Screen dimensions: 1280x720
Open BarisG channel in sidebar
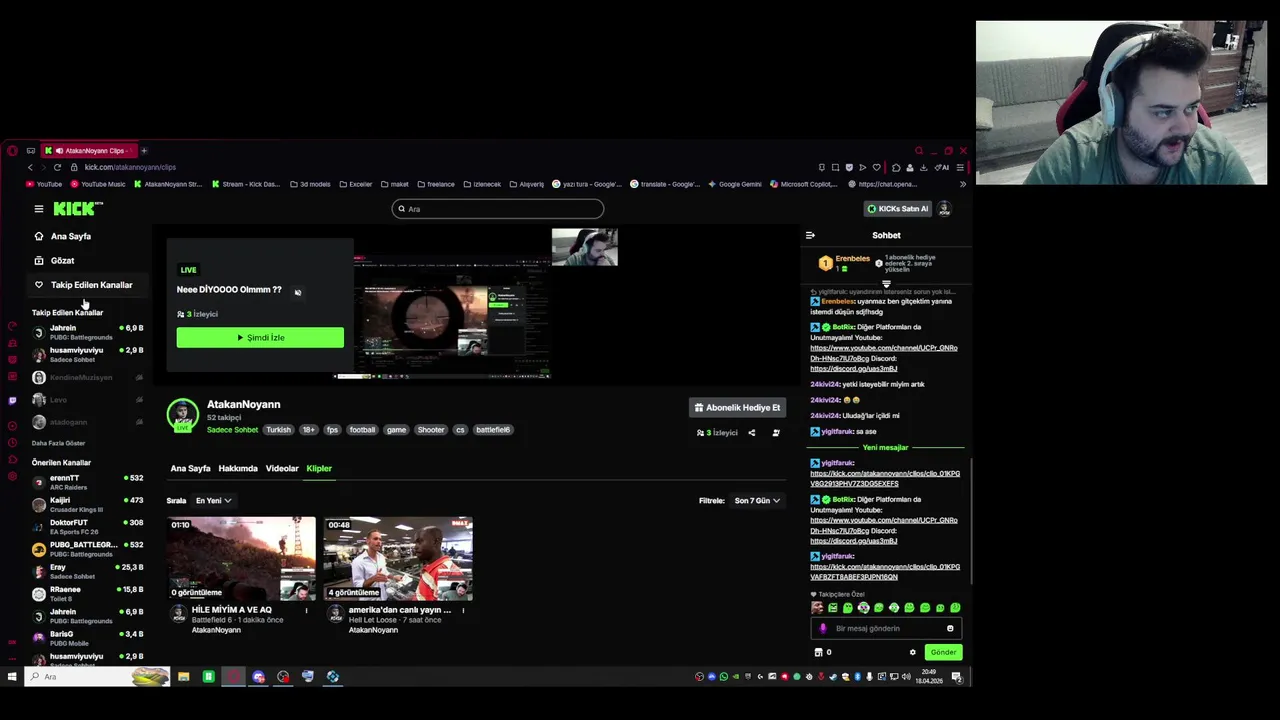88,638
